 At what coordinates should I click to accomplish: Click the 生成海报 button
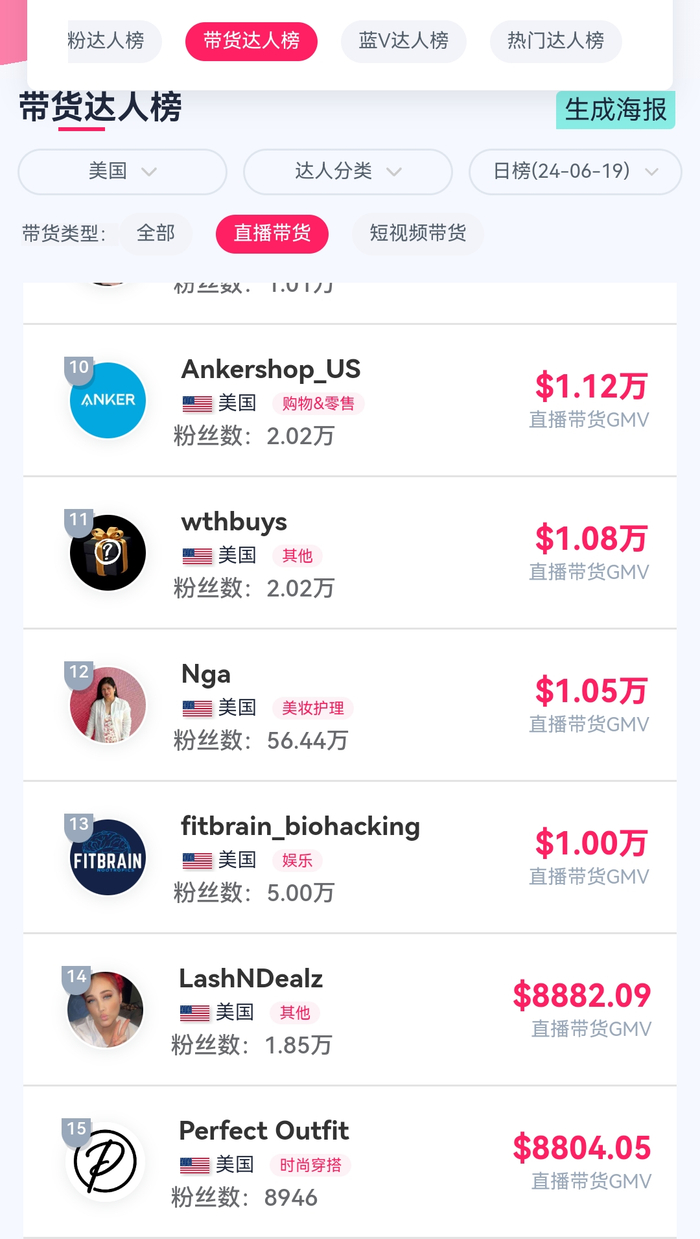click(615, 110)
